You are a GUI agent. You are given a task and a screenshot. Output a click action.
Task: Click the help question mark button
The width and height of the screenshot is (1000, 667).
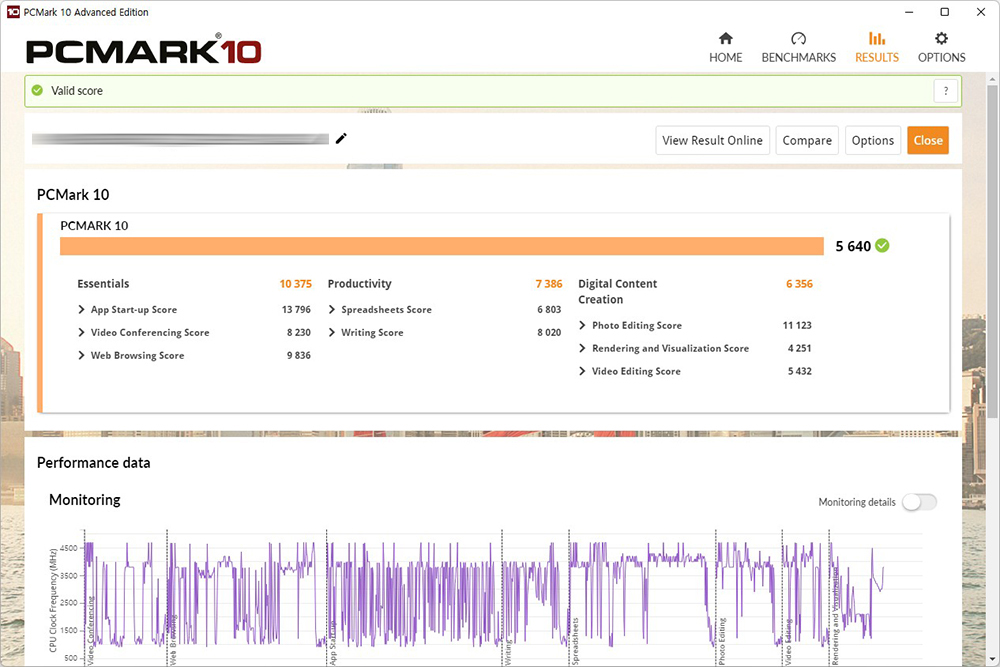coord(946,91)
